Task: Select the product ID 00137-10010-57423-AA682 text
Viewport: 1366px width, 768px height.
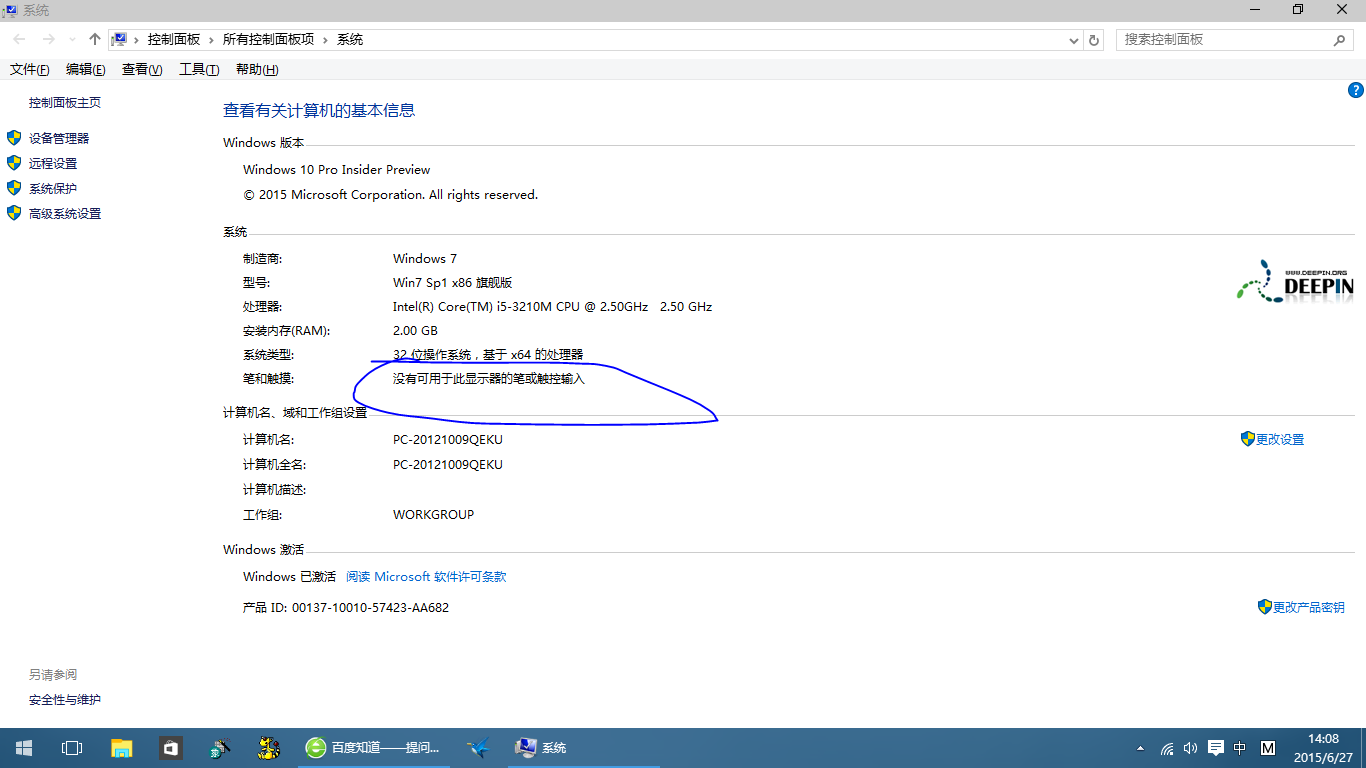Action: [370, 607]
